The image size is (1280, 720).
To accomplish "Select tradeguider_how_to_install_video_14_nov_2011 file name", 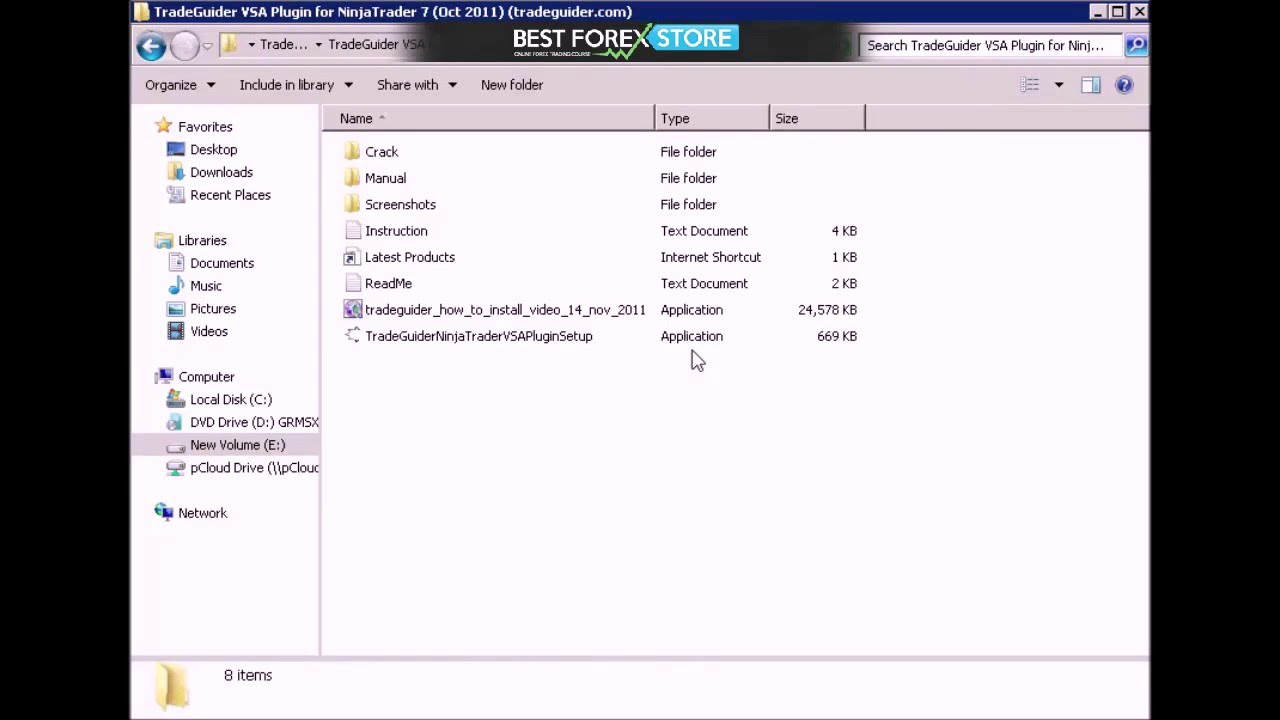I will (x=505, y=310).
